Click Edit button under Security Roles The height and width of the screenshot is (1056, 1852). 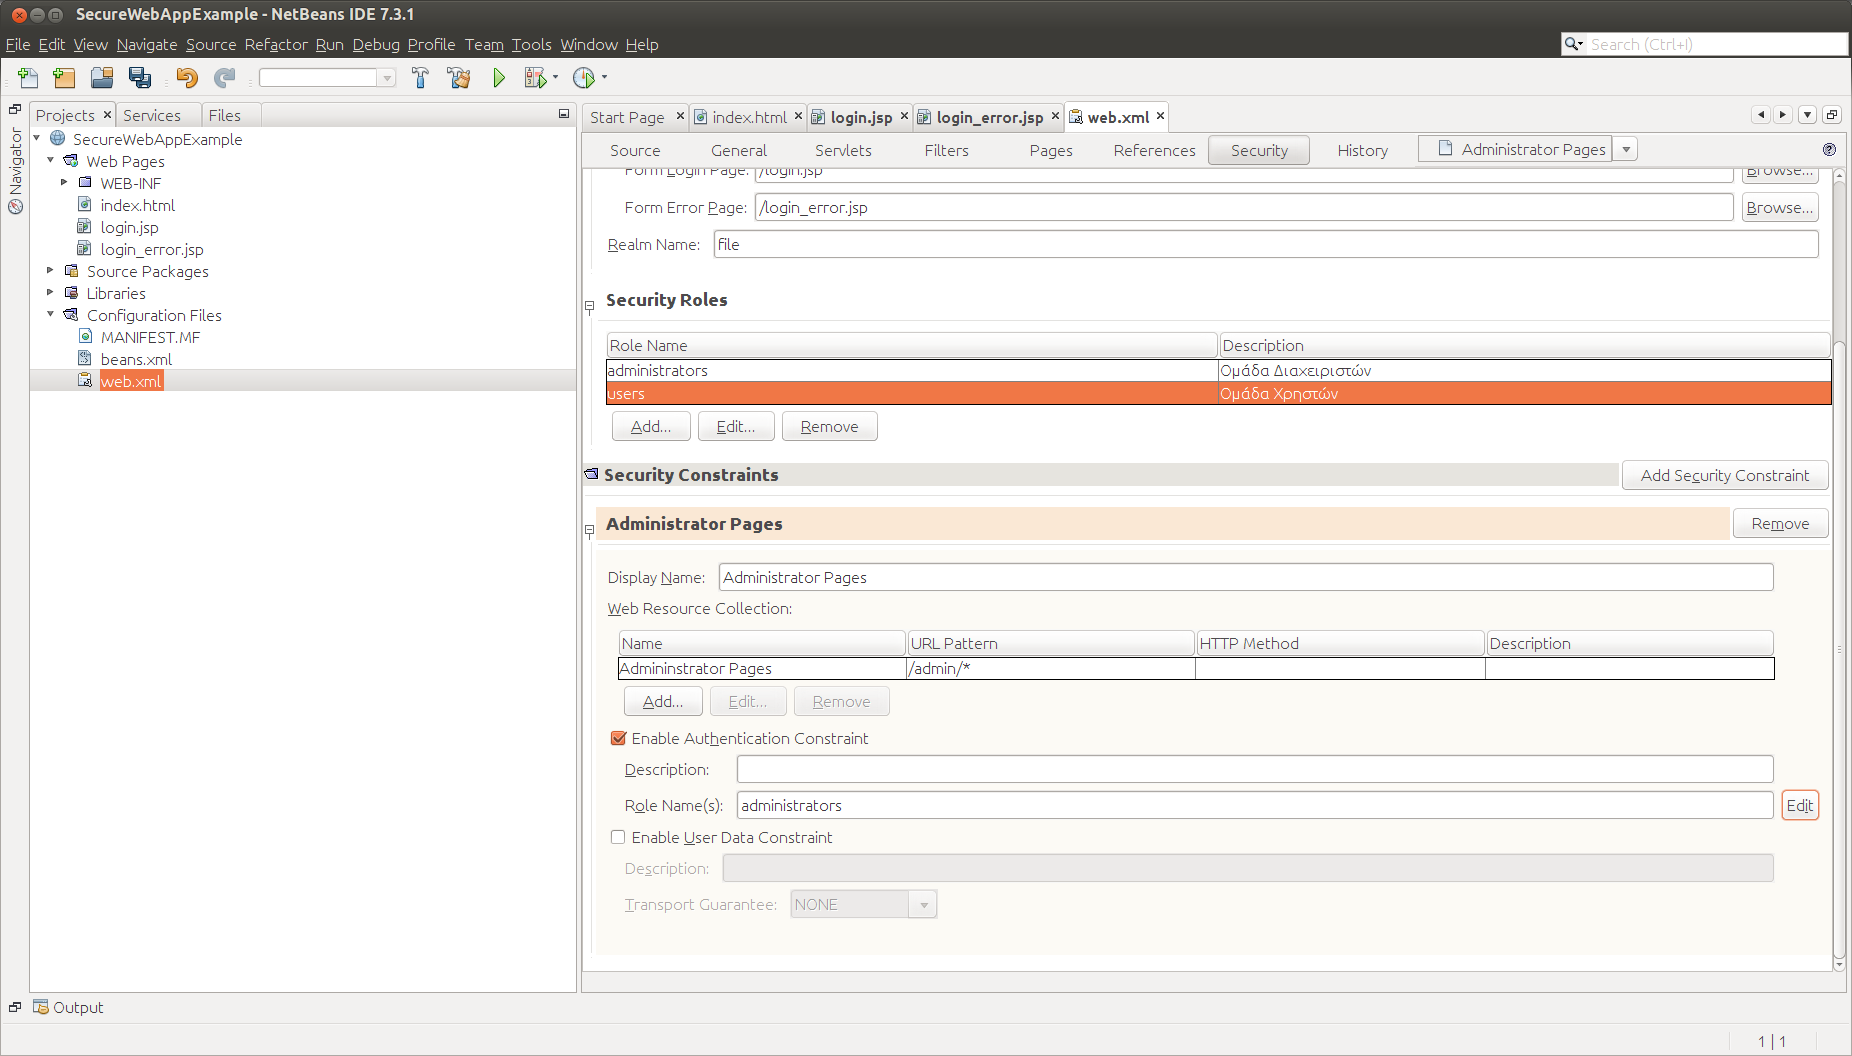coord(736,426)
